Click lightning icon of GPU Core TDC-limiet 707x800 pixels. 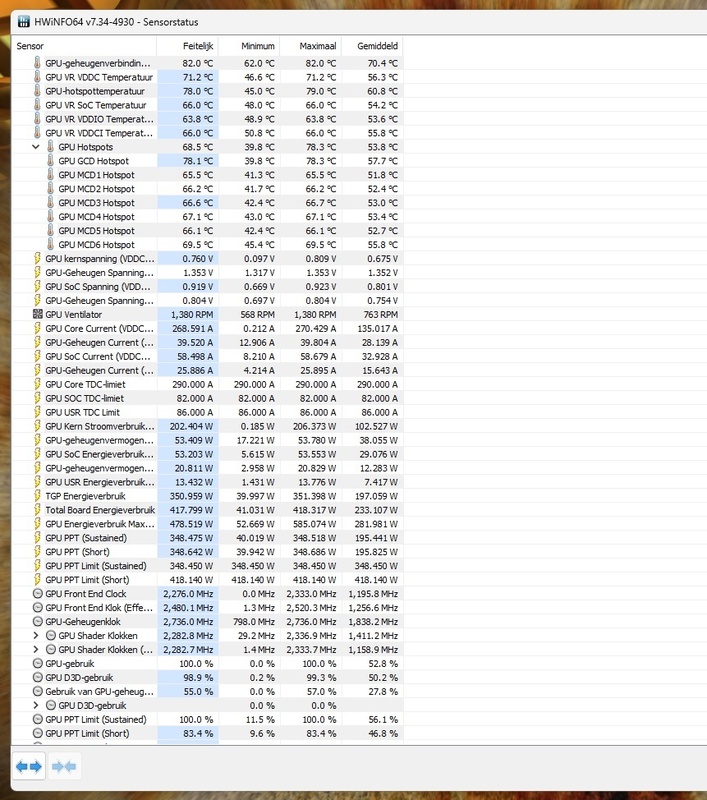[x=37, y=384]
